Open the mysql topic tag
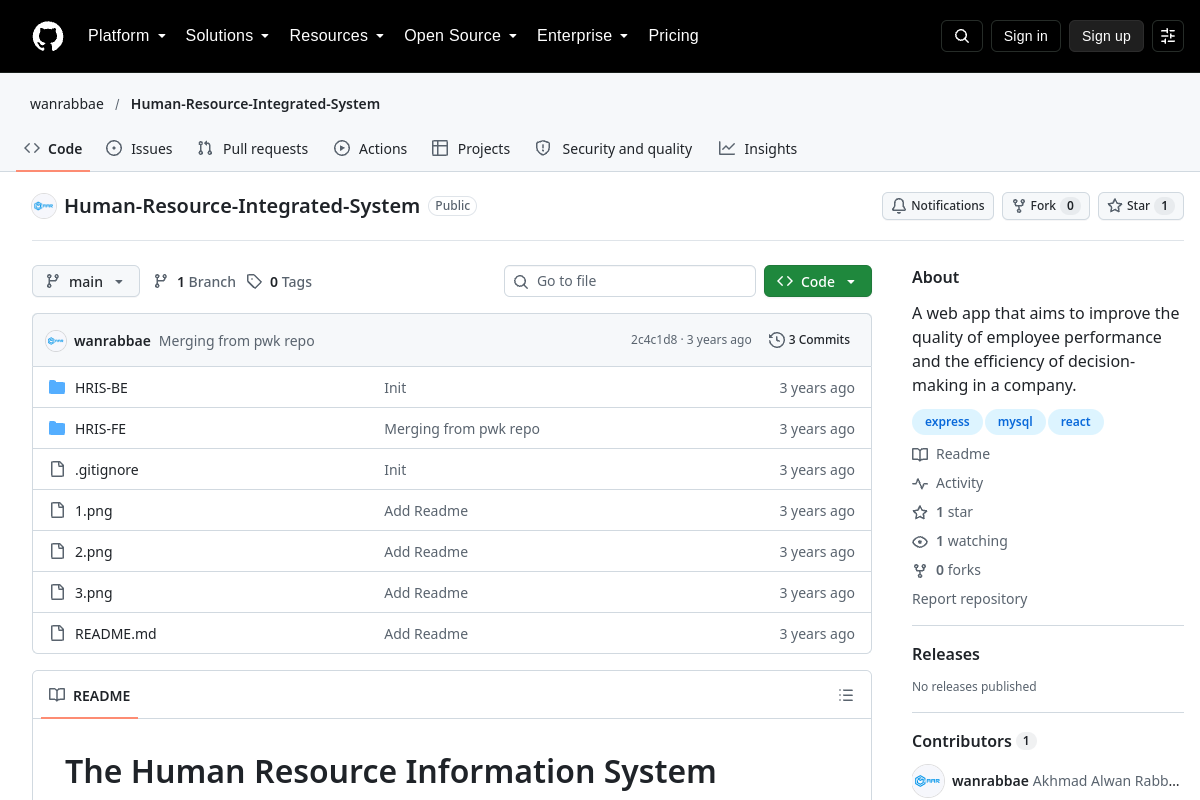 click(x=1015, y=422)
